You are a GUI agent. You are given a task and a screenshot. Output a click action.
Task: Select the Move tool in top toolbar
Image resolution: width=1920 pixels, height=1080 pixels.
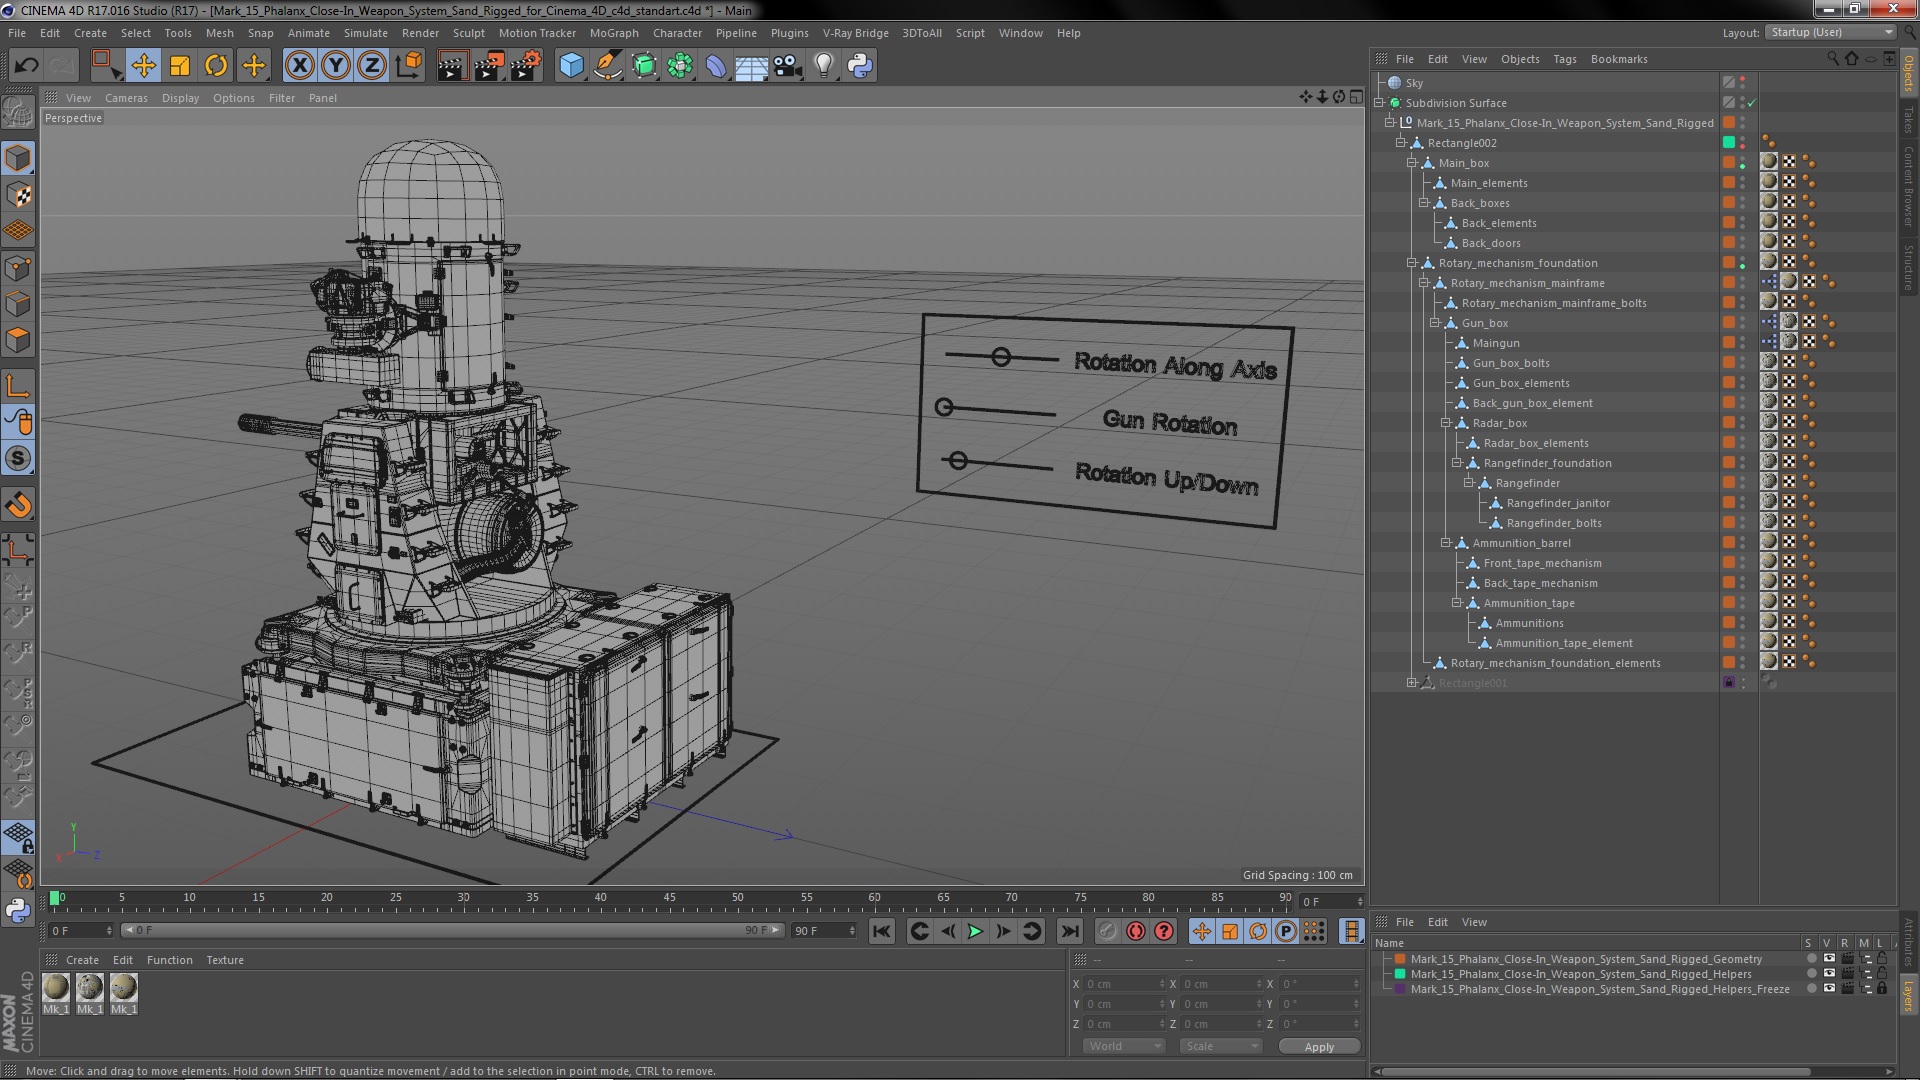click(x=143, y=66)
